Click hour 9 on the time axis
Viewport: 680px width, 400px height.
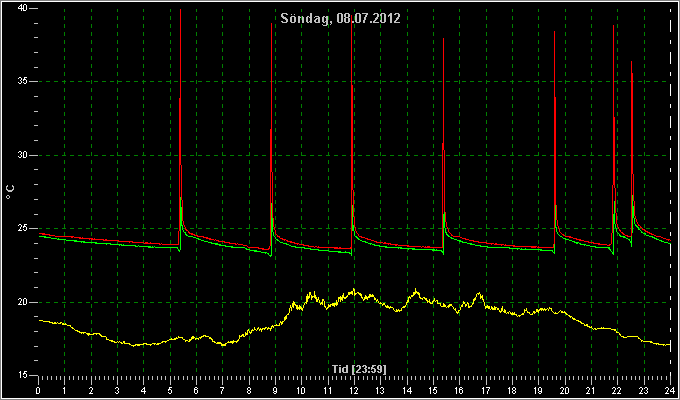pos(275,391)
